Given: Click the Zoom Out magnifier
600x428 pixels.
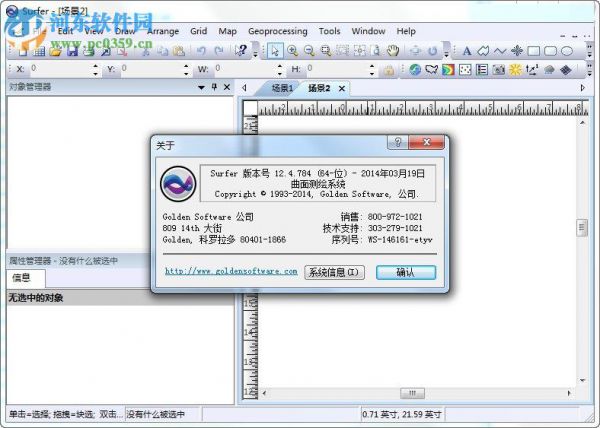Looking at the screenshot, I should [x=309, y=51].
